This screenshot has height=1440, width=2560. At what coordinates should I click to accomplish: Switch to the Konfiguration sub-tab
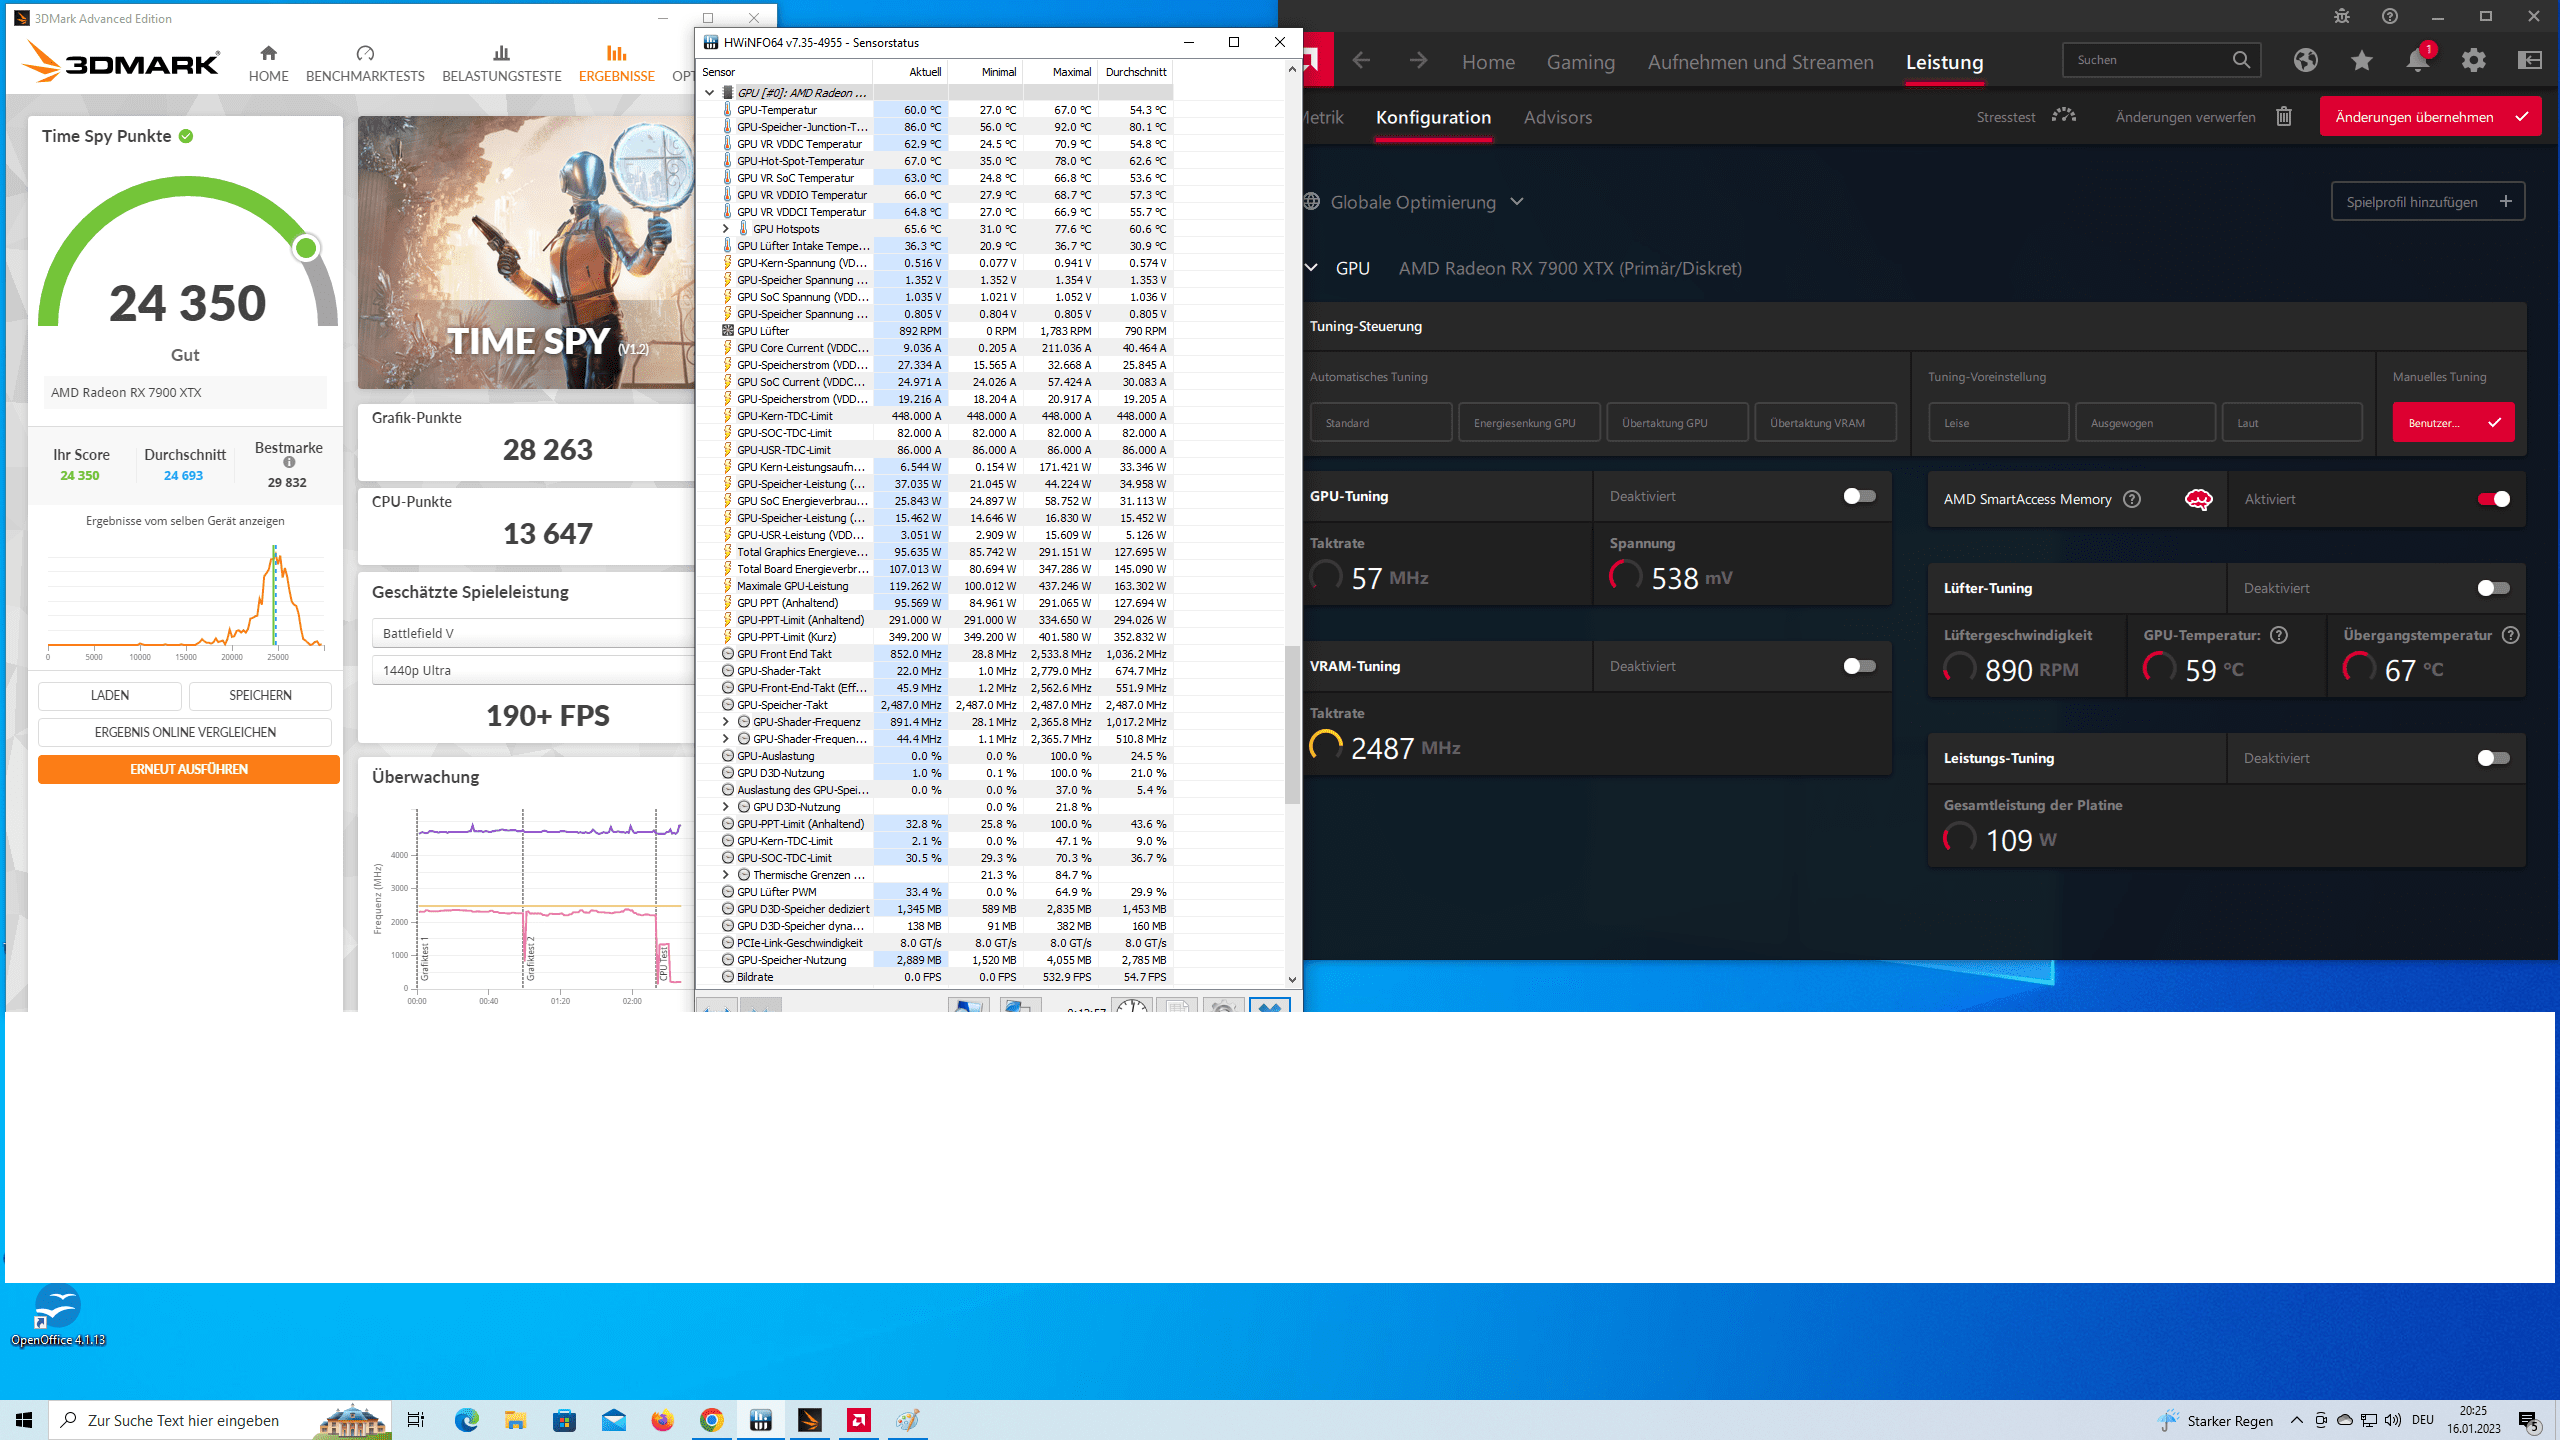[x=1433, y=117]
